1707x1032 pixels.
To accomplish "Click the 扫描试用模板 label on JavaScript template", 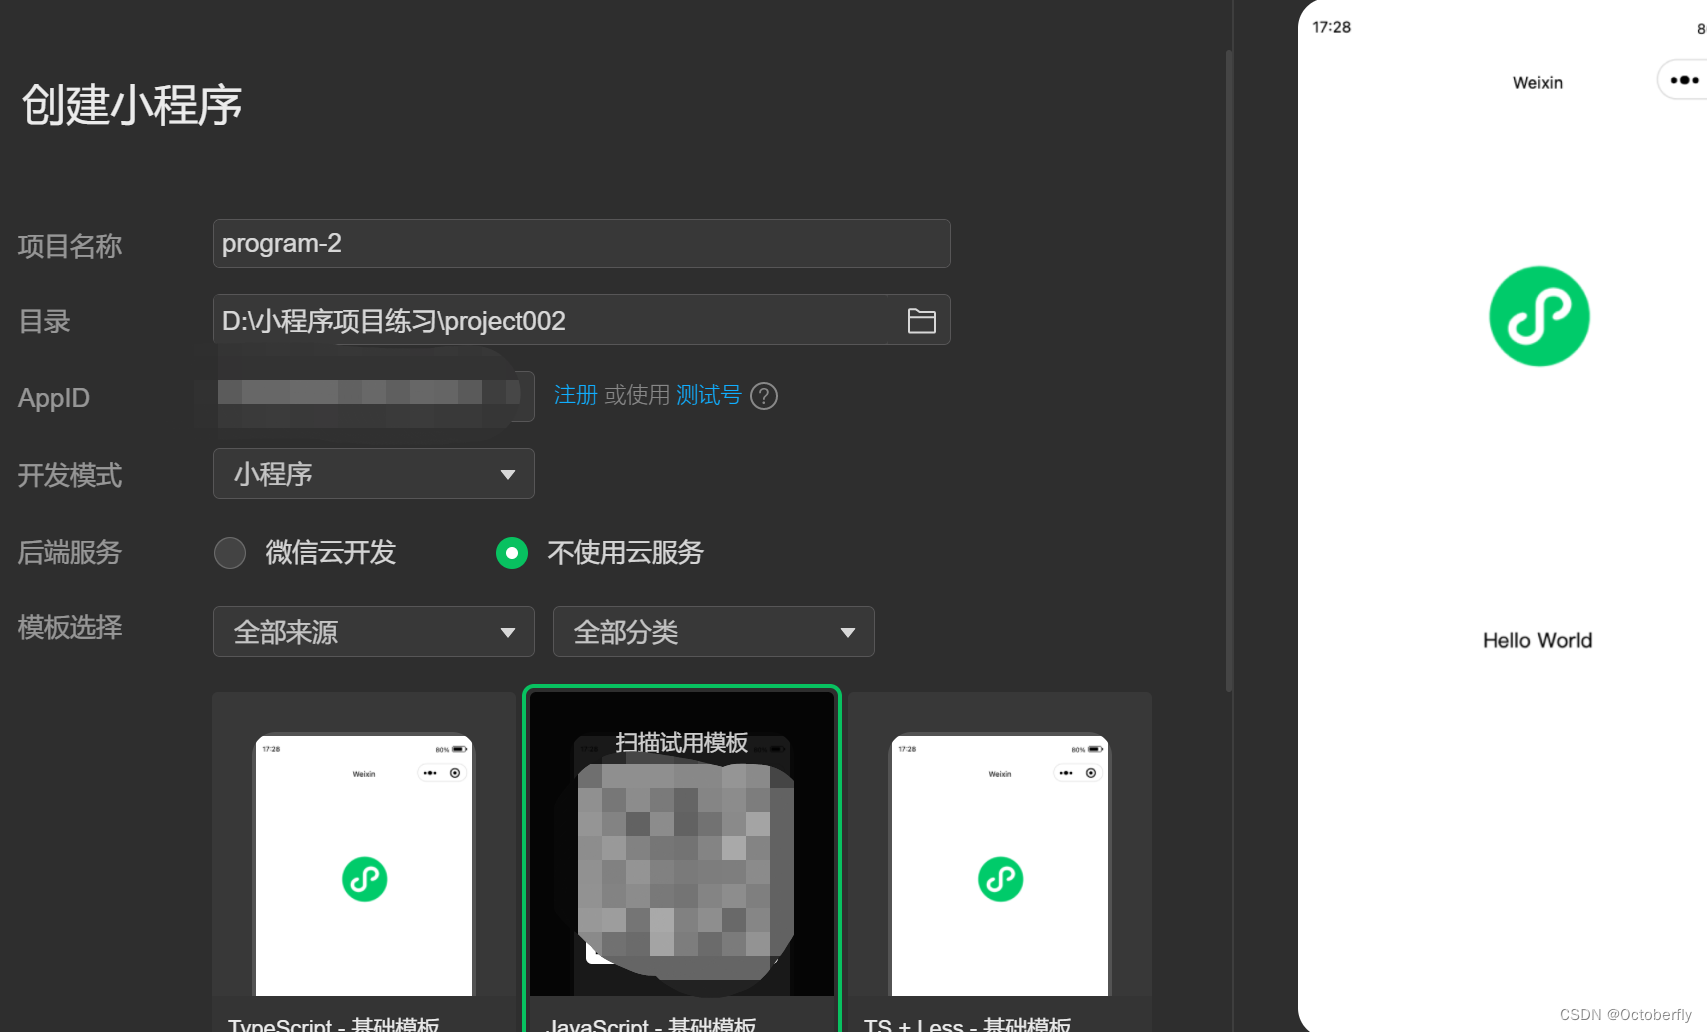I will coord(682,743).
